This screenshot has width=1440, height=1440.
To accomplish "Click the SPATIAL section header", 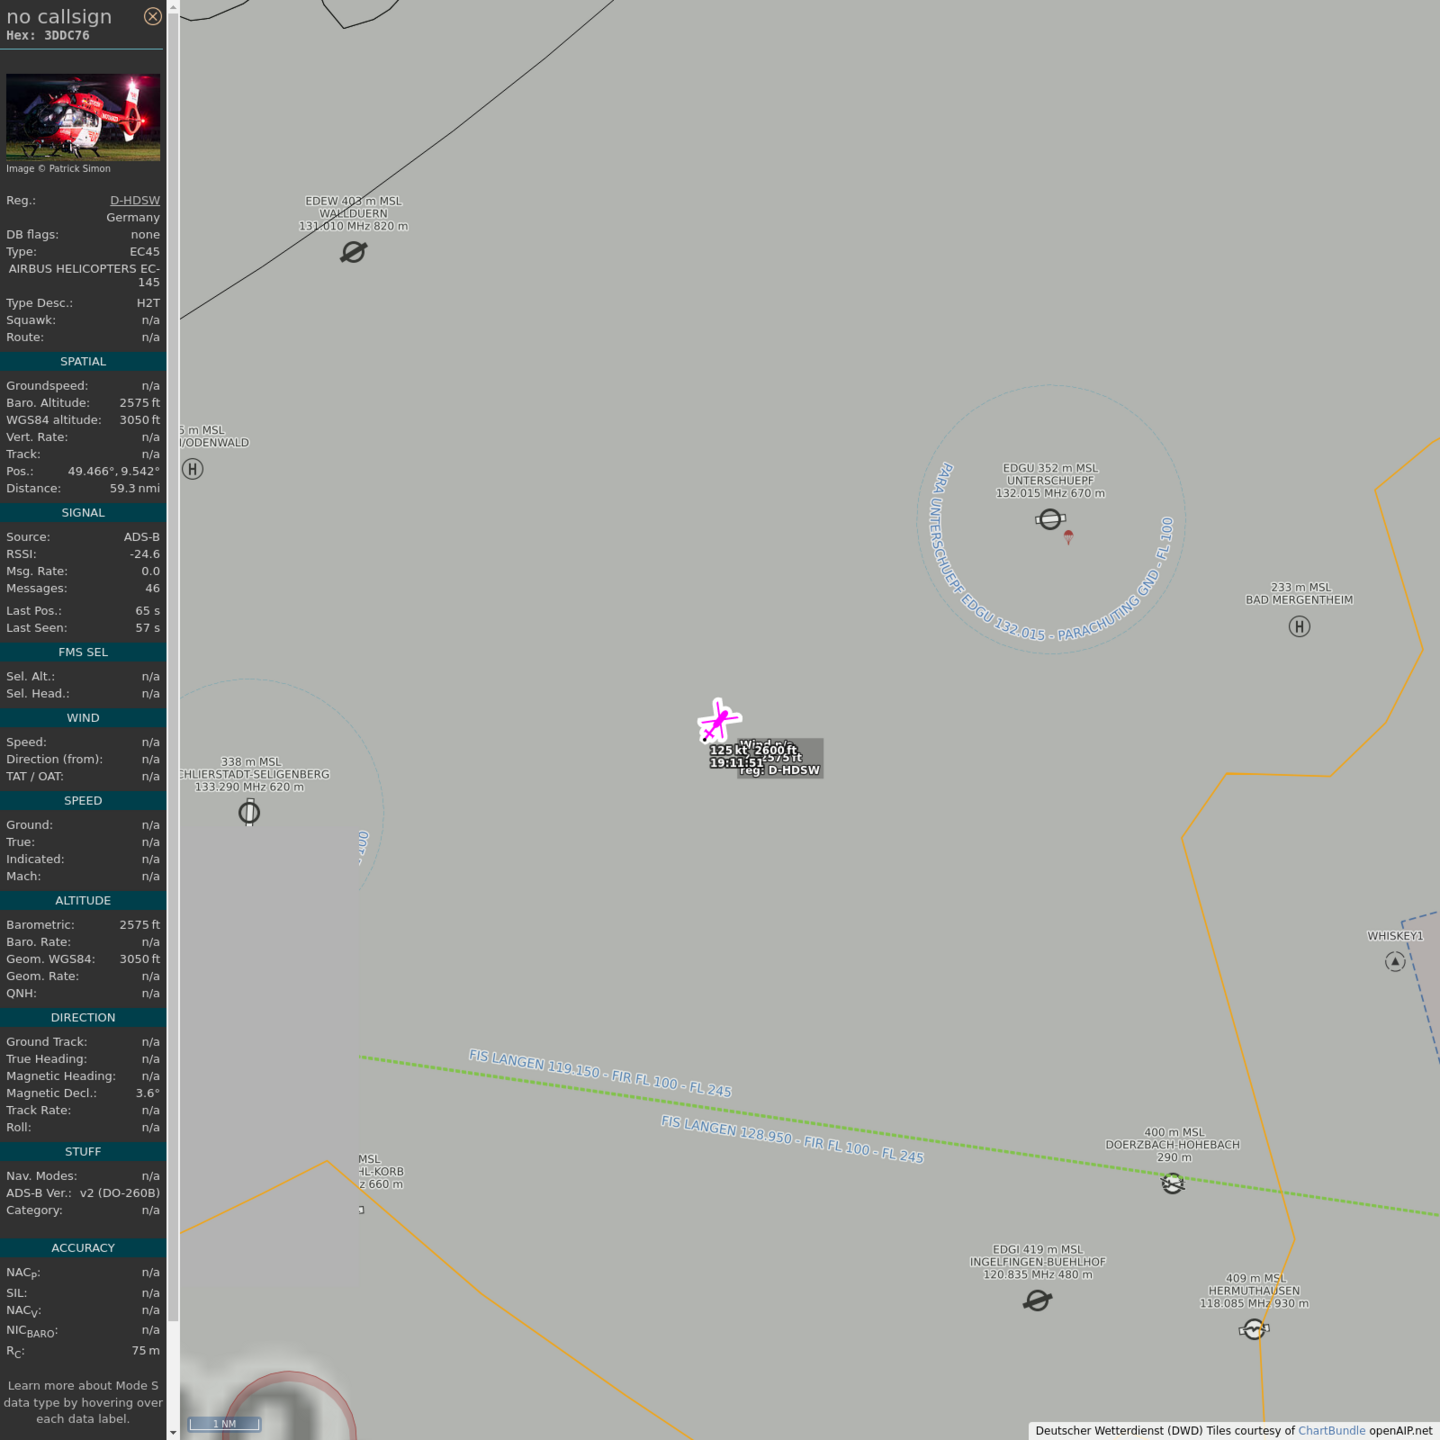I will pyautogui.click(x=83, y=362).
